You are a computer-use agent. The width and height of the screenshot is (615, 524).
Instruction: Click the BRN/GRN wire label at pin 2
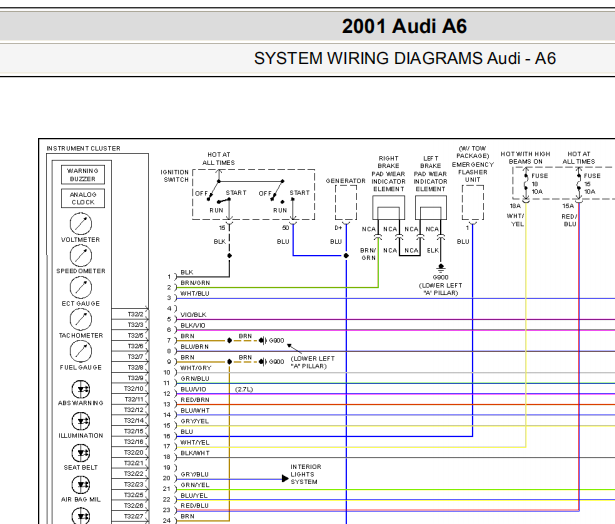pyautogui.click(x=195, y=283)
